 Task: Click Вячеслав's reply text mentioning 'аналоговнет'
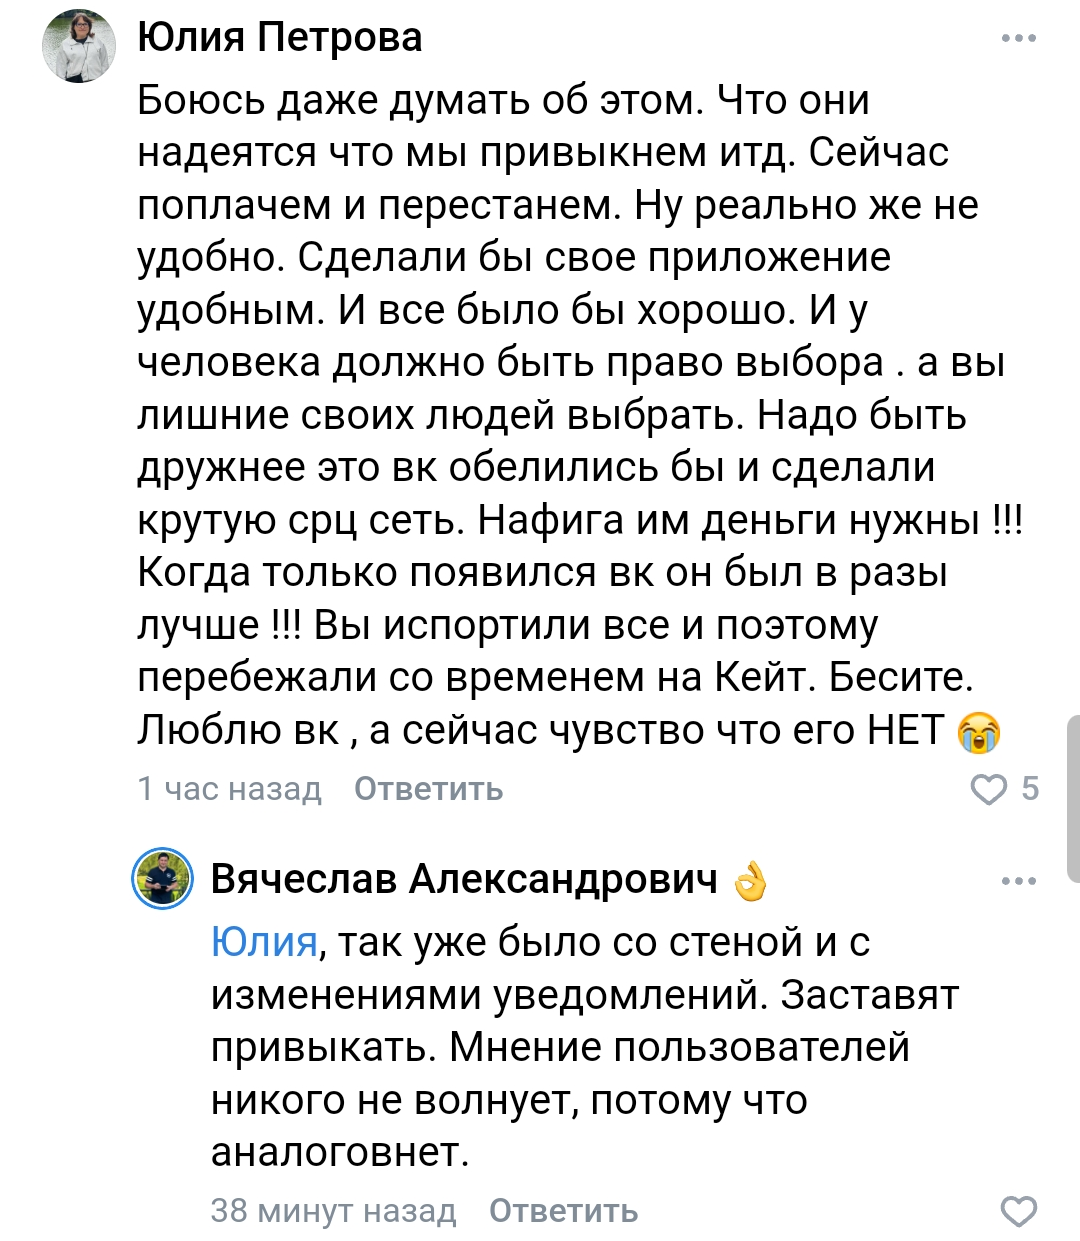pos(585,1047)
